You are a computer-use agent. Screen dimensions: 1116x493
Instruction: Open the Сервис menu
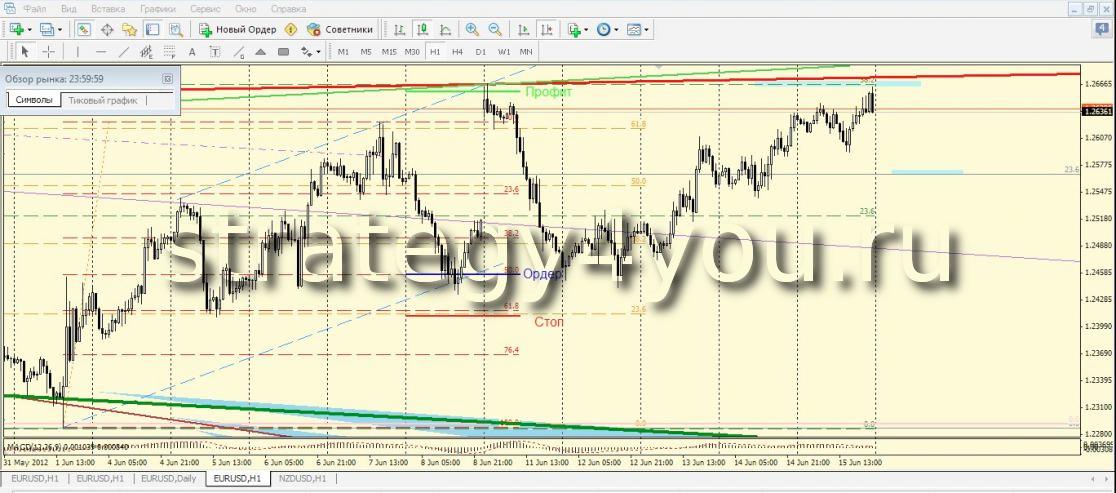205,8
